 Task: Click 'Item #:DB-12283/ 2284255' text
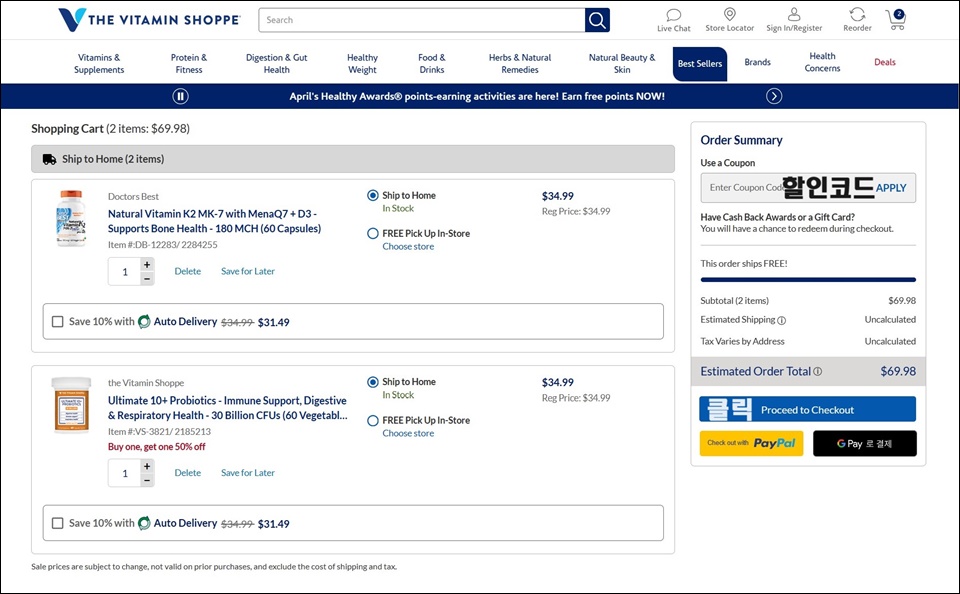click(162, 245)
